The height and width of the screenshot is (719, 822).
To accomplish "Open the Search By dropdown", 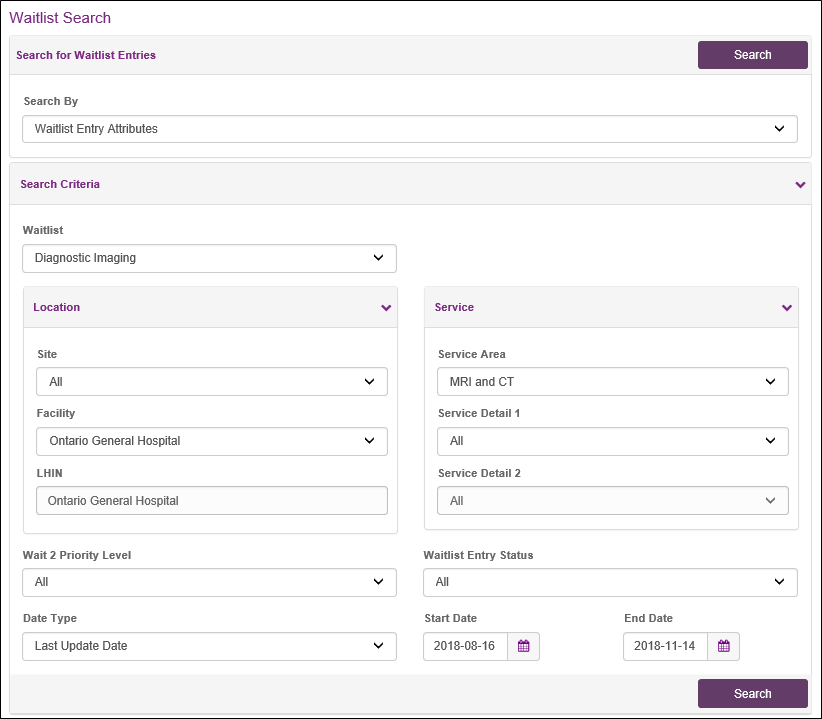I will [x=410, y=129].
